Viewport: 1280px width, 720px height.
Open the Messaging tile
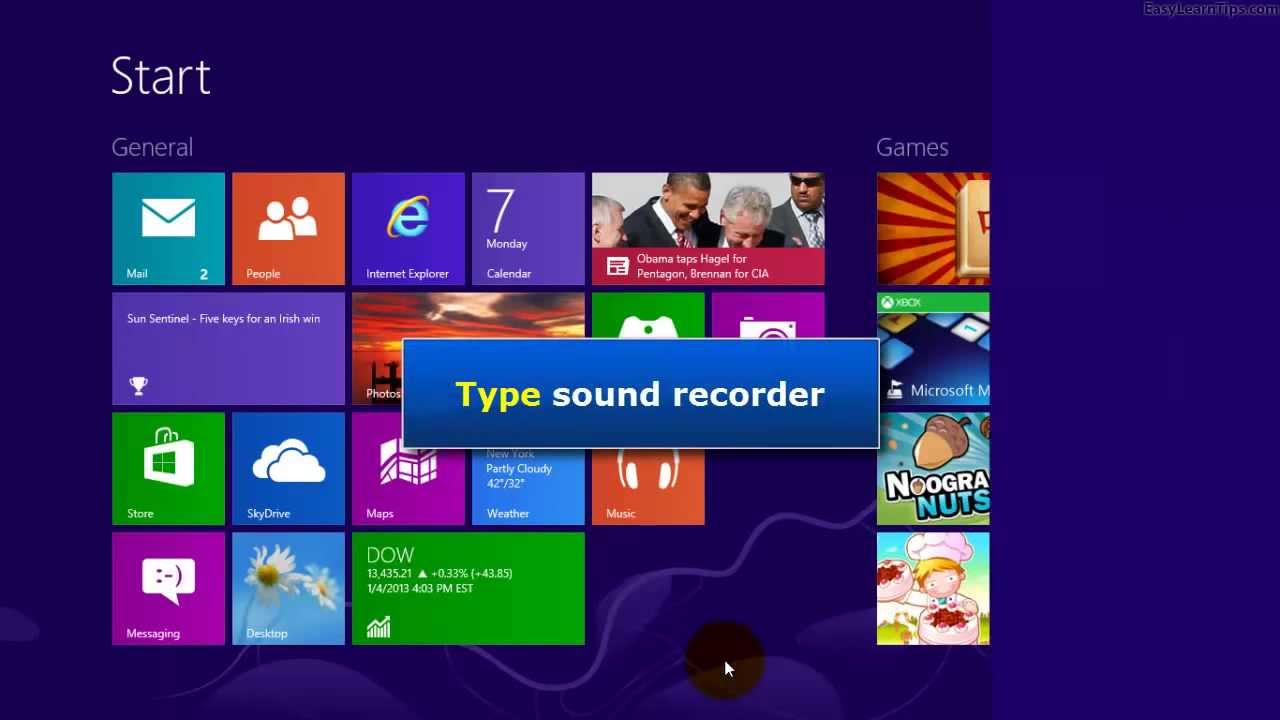pos(168,589)
